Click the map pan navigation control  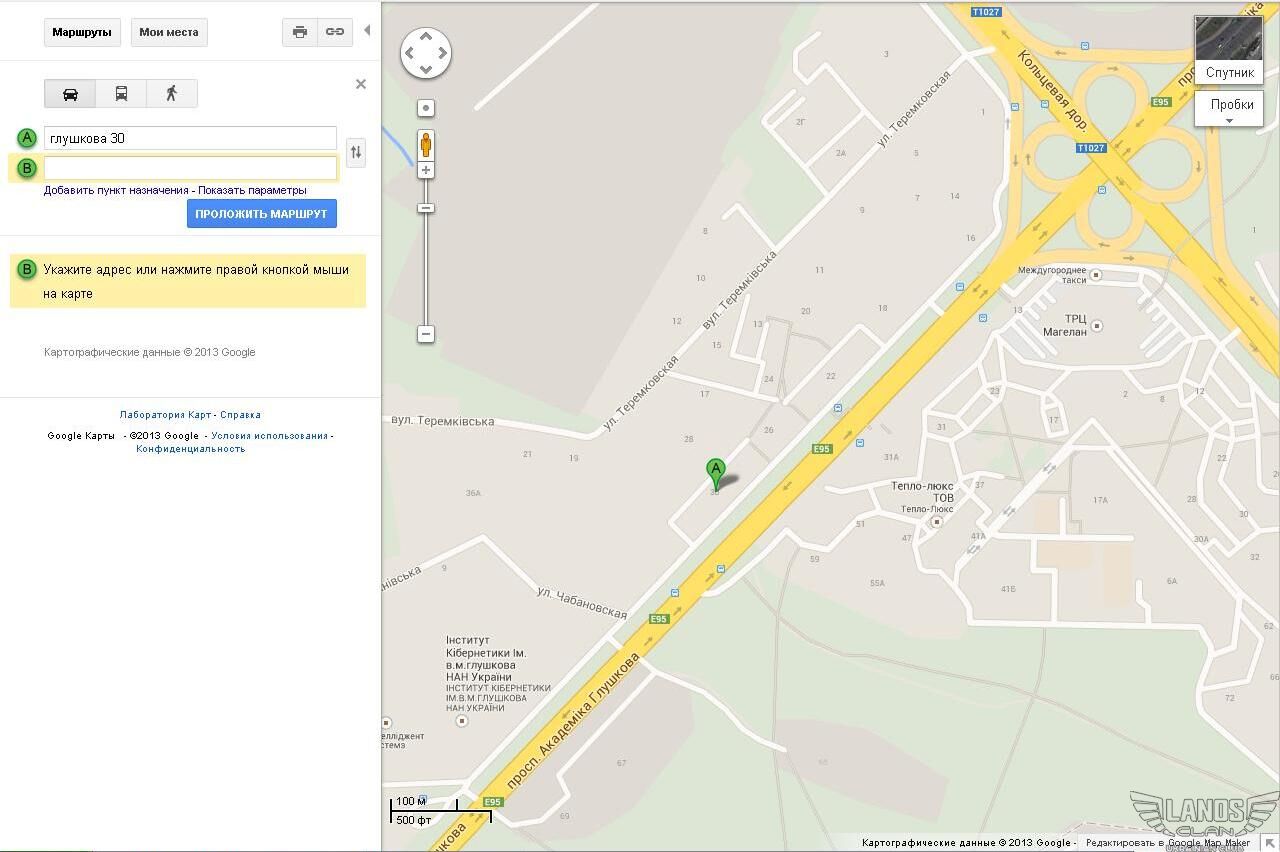tap(426, 53)
